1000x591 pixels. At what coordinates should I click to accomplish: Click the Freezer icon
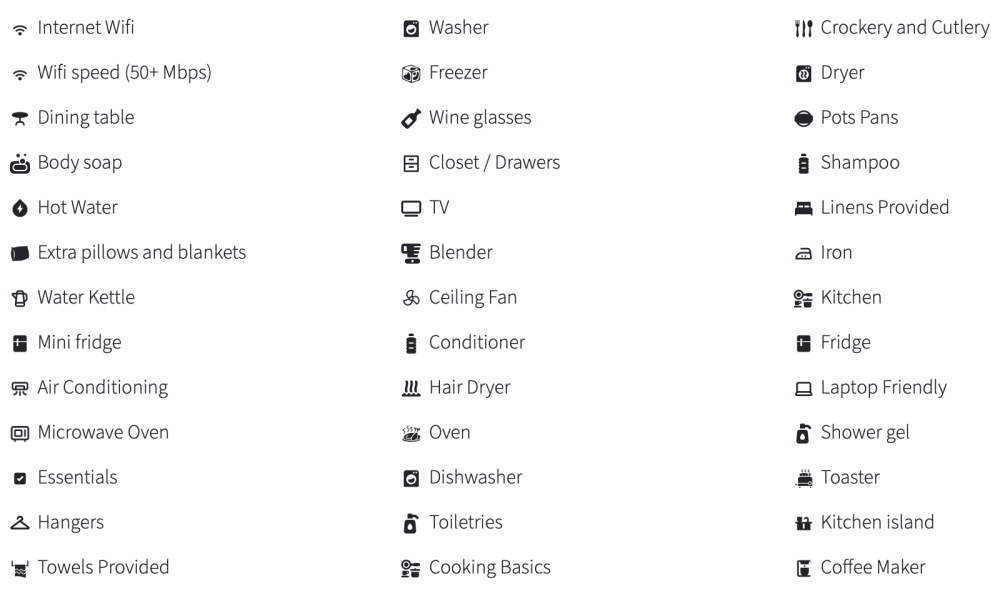(x=410, y=72)
